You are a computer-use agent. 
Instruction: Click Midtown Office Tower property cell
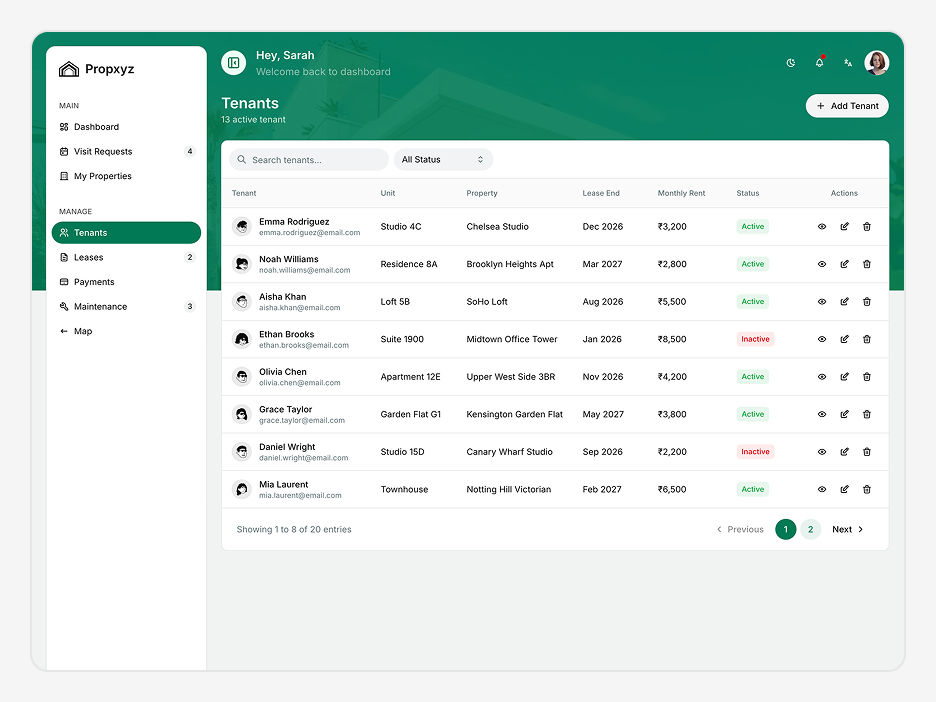click(512, 339)
